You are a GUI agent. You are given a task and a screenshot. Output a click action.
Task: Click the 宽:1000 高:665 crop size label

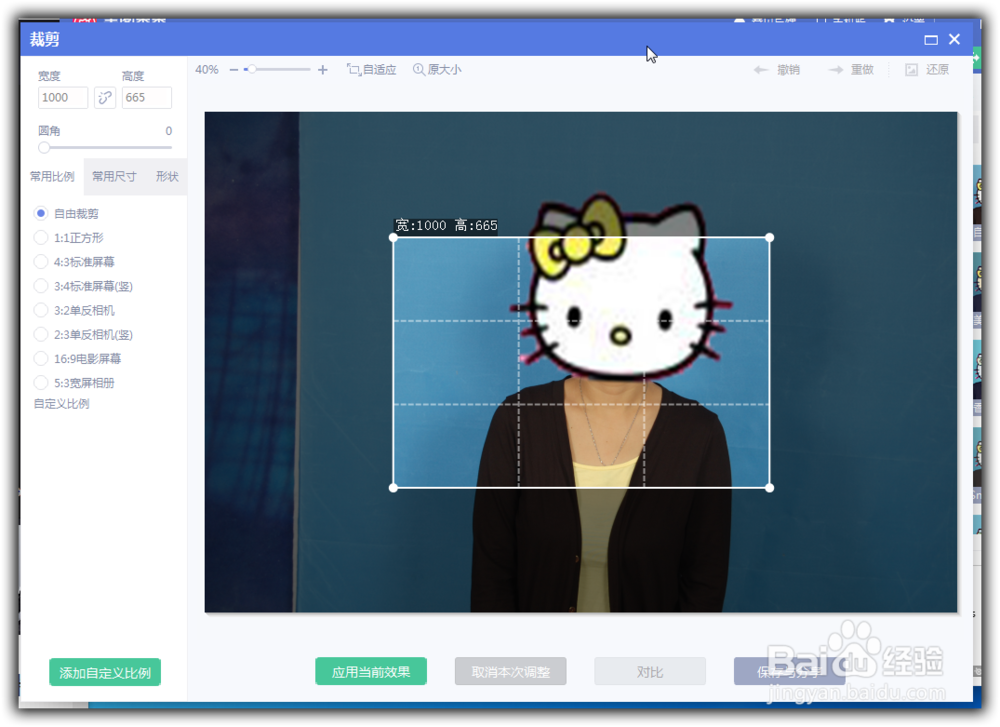tap(446, 226)
